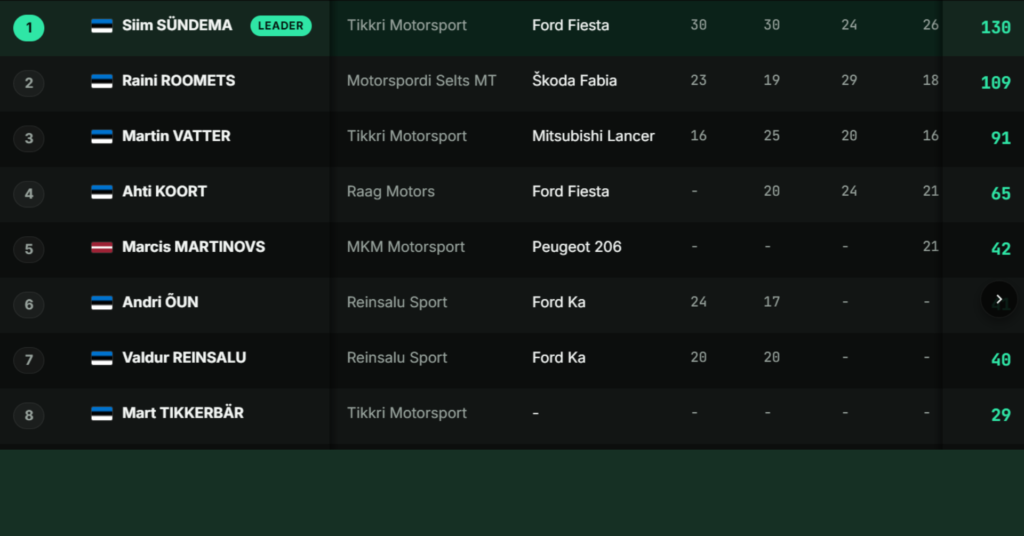Click Ford Ka in Andri ÕUN's row
This screenshot has width=1024, height=536.
pos(559,302)
